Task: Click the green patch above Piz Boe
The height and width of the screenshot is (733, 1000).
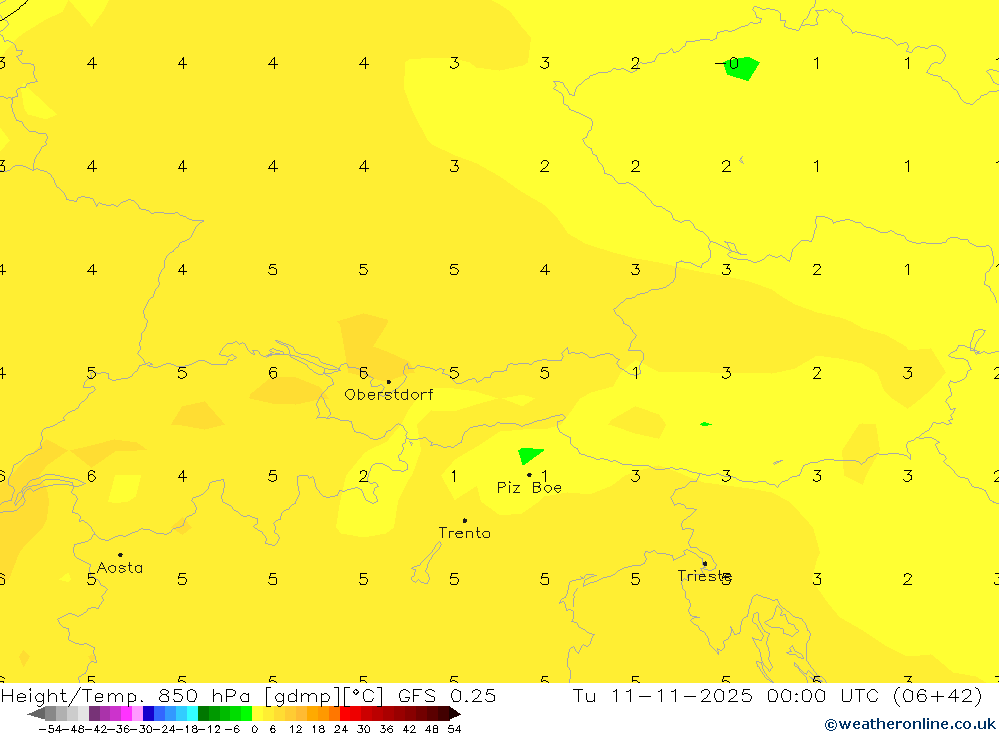Action: [530, 455]
